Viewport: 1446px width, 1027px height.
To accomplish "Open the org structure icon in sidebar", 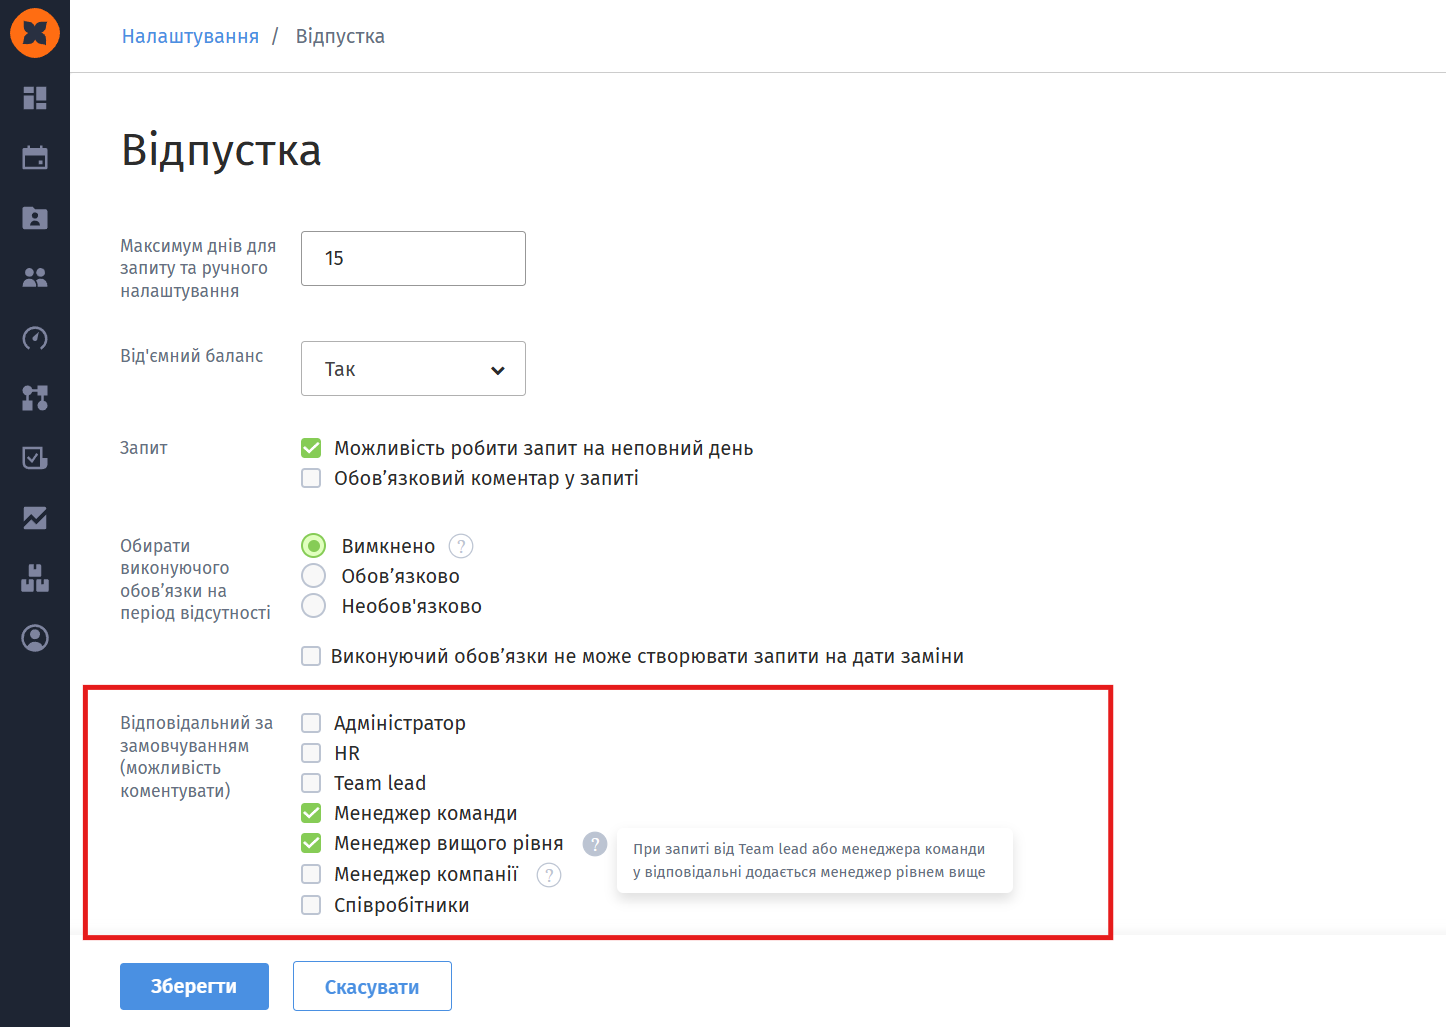I will (35, 398).
